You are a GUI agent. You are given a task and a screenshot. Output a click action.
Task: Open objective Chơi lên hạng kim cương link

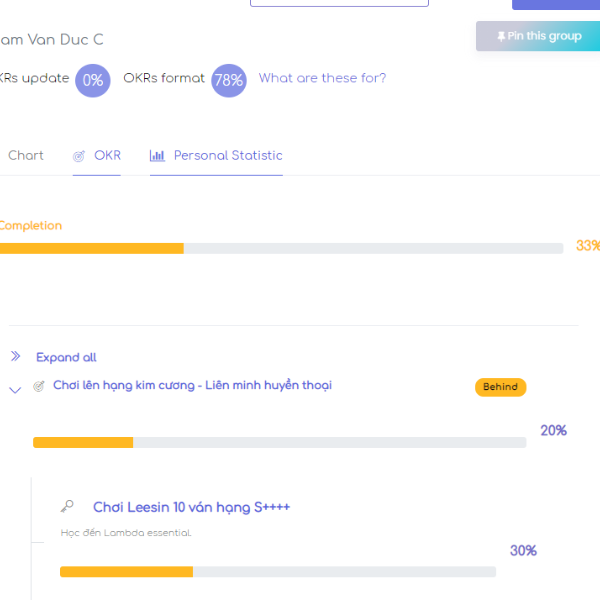coord(192,385)
